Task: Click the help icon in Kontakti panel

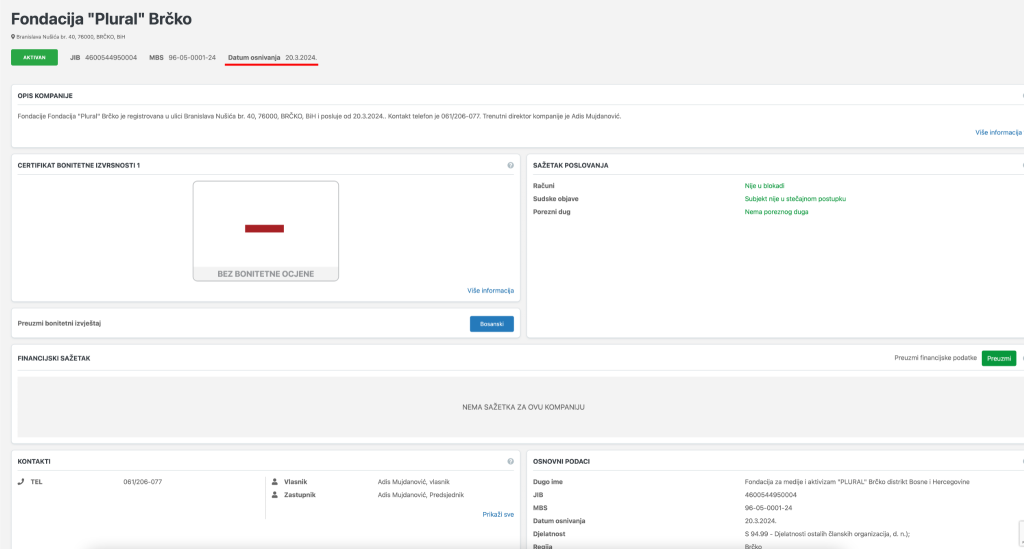Action: [x=510, y=461]
